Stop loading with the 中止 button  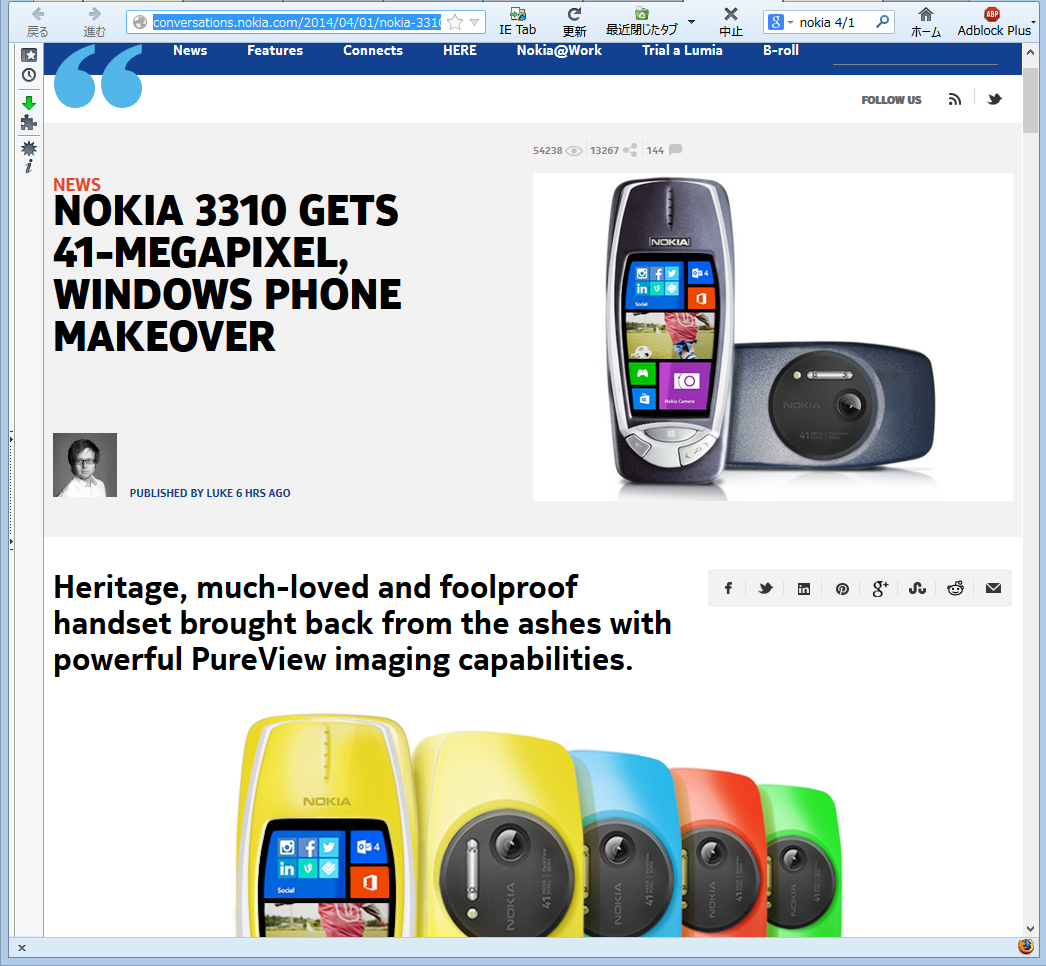[x=730, y=22]
